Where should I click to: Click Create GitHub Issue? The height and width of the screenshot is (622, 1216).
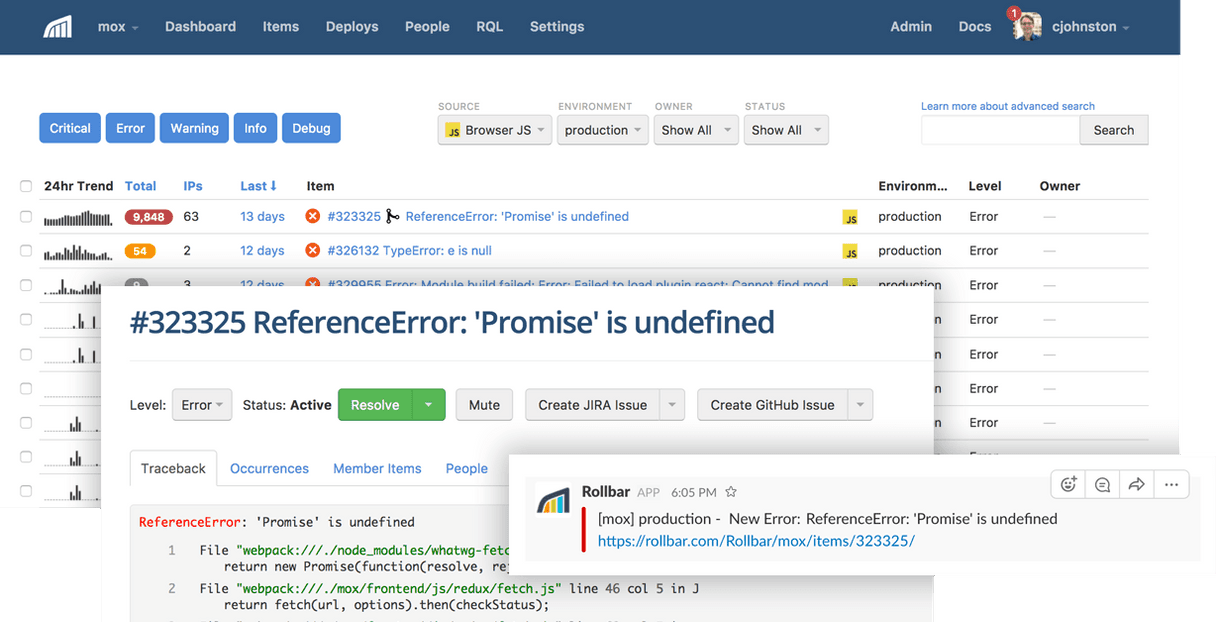tap(772, 405)
